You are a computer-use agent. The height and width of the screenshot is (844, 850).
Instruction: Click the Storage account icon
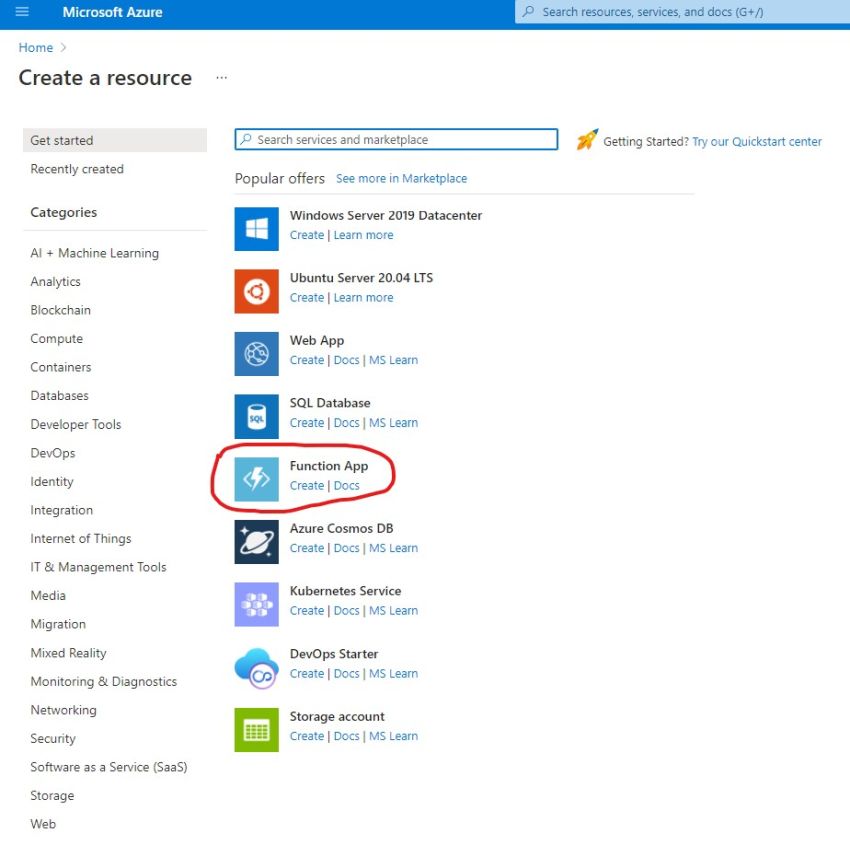255,729
